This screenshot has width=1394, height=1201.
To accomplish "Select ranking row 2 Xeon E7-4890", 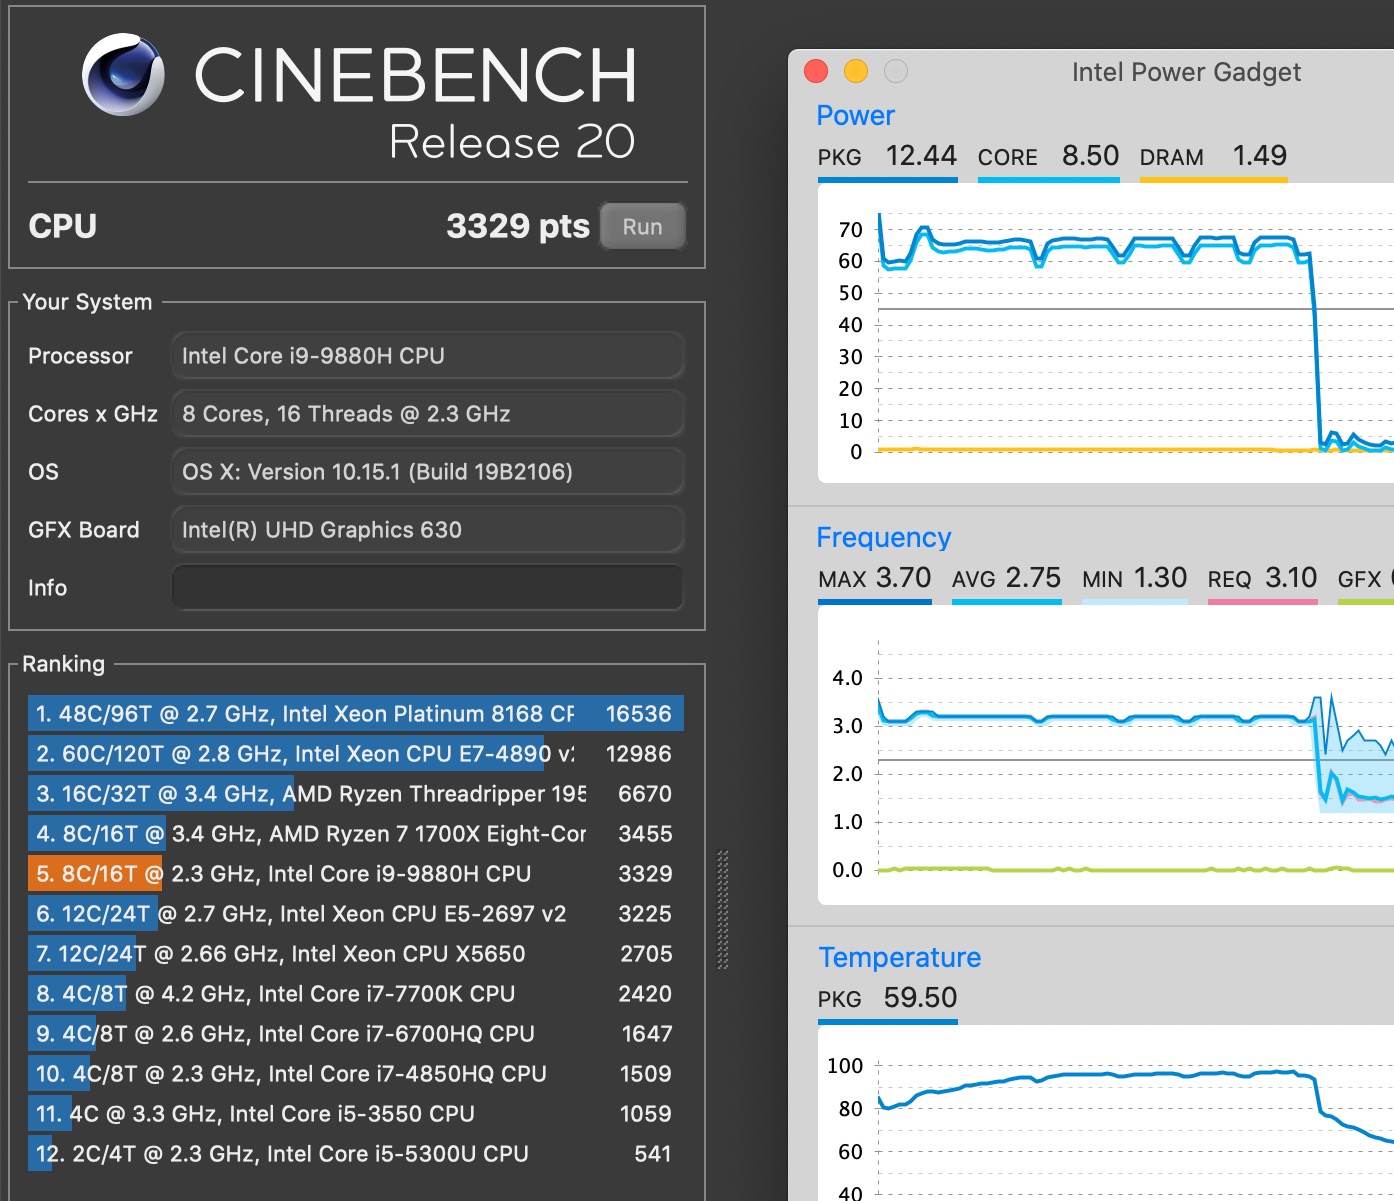I will tap(356, 754).
